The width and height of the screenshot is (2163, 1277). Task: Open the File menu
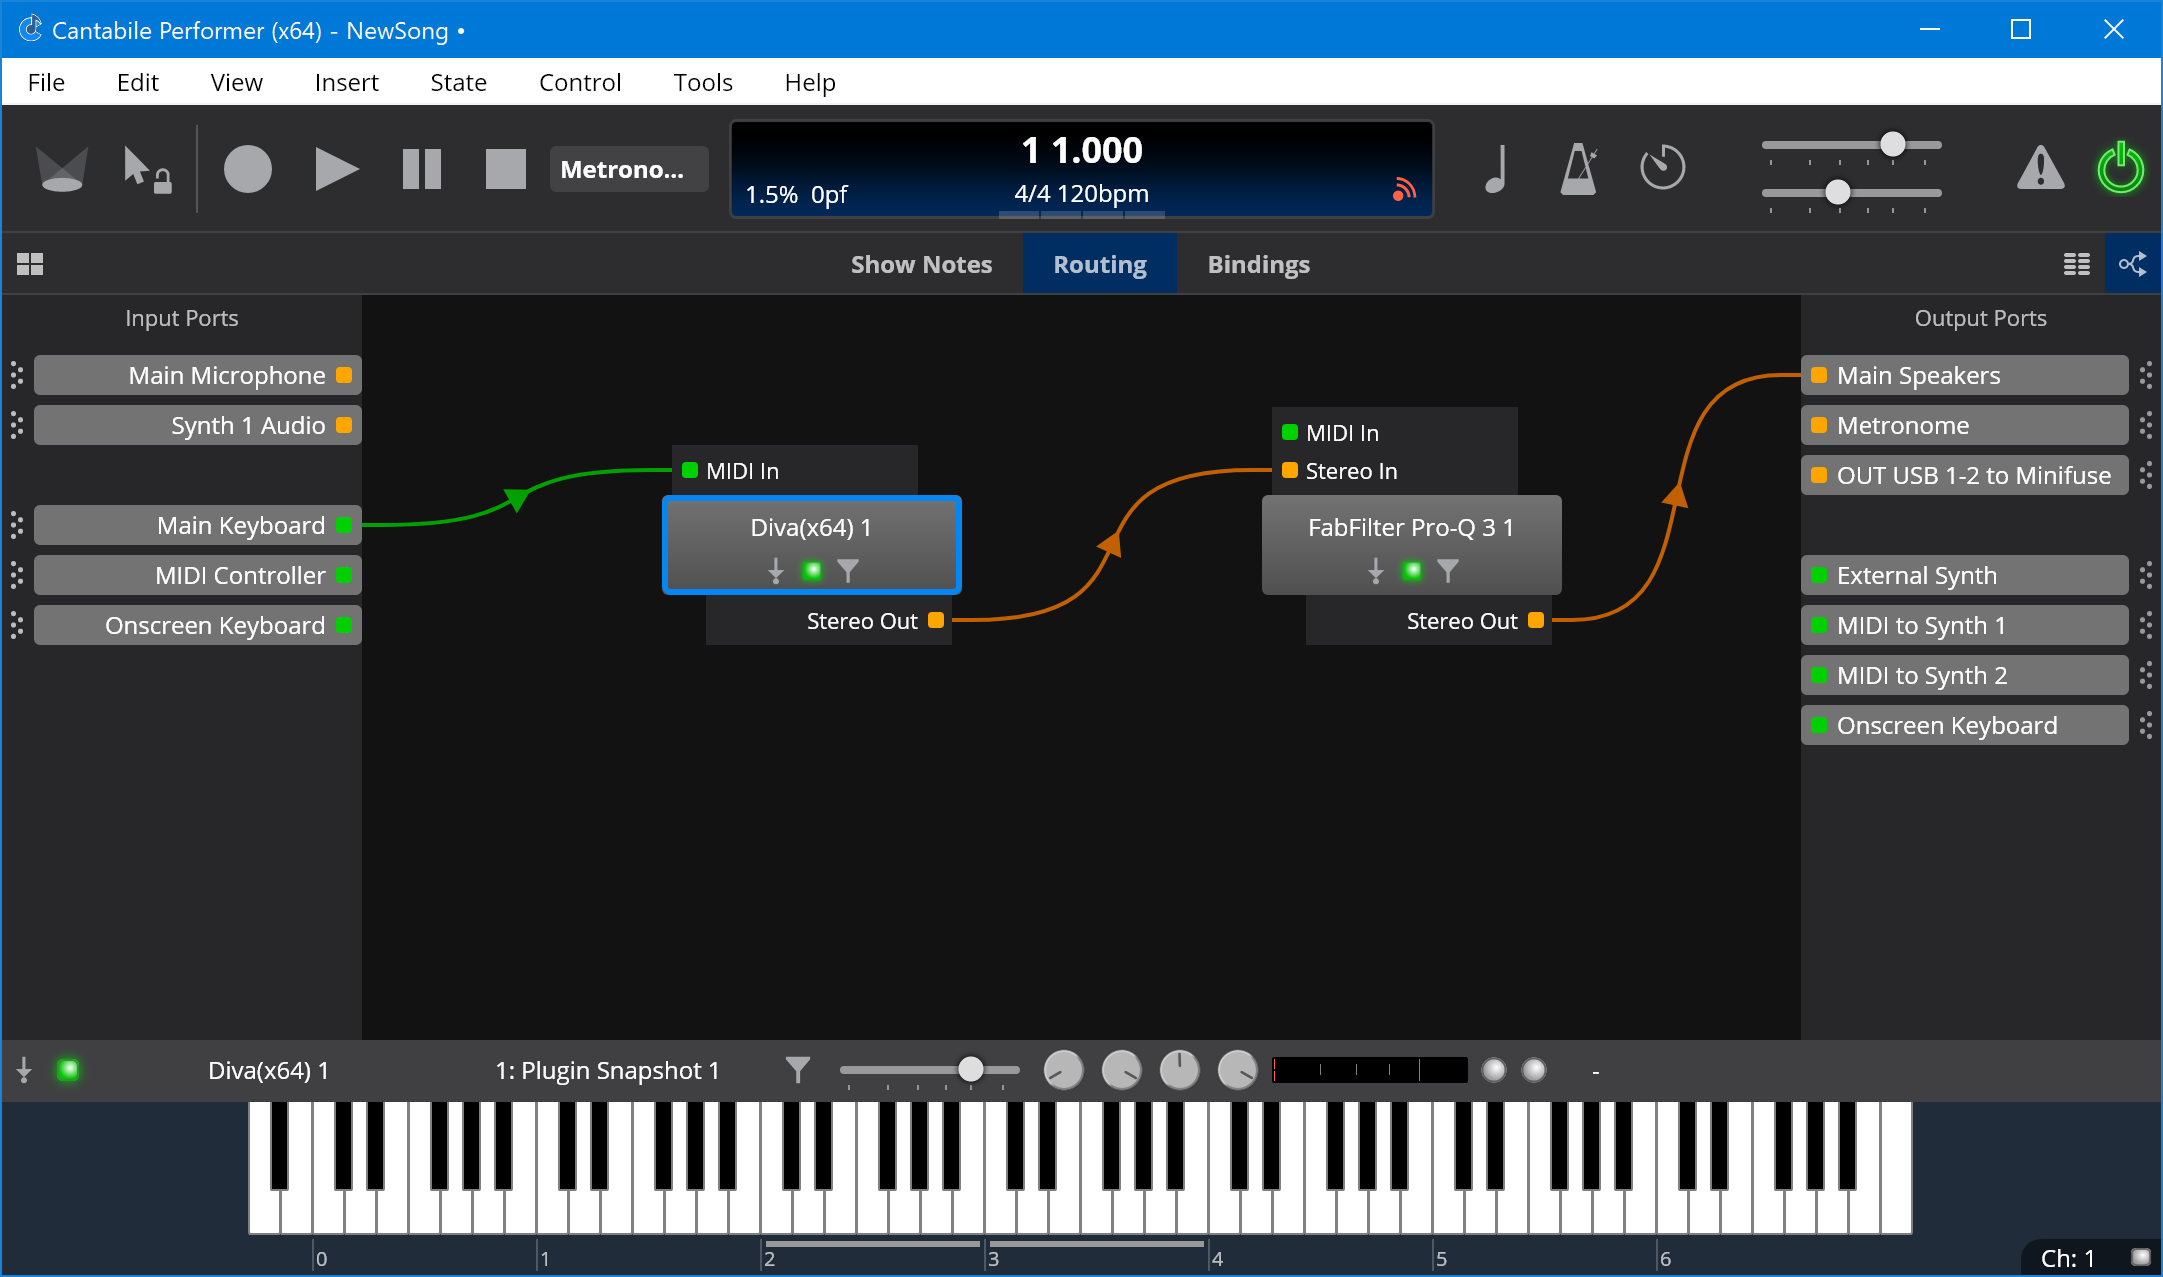tap(46, 82)
